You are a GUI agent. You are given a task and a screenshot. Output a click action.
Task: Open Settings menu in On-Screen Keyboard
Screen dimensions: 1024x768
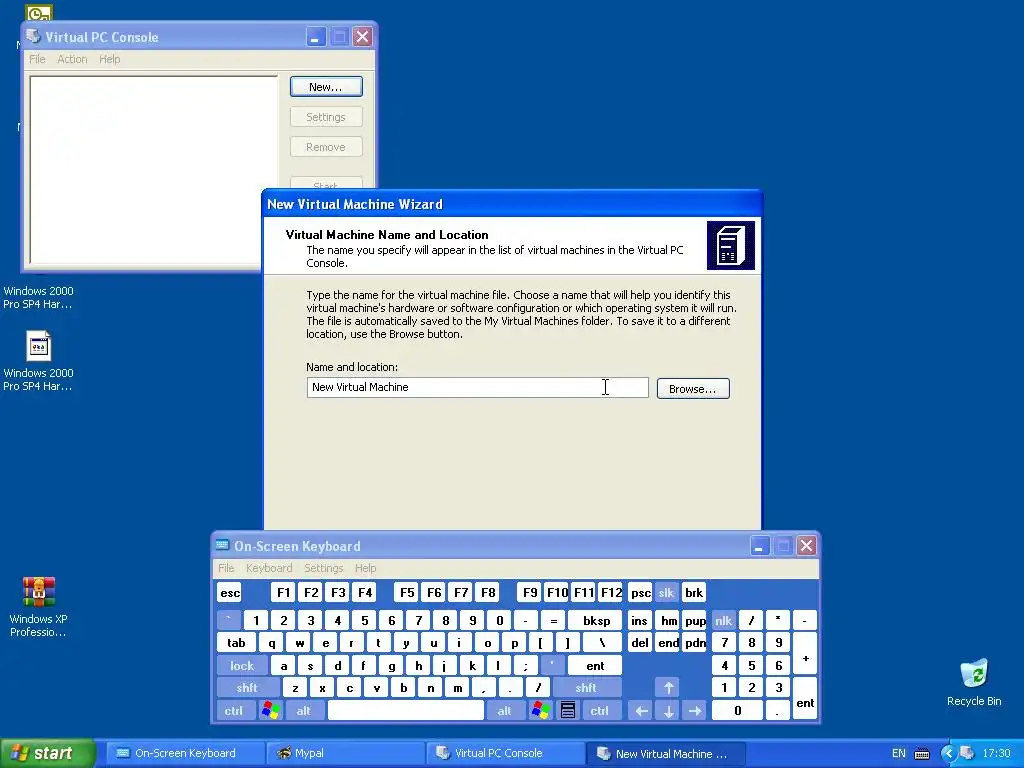[323, 568]
